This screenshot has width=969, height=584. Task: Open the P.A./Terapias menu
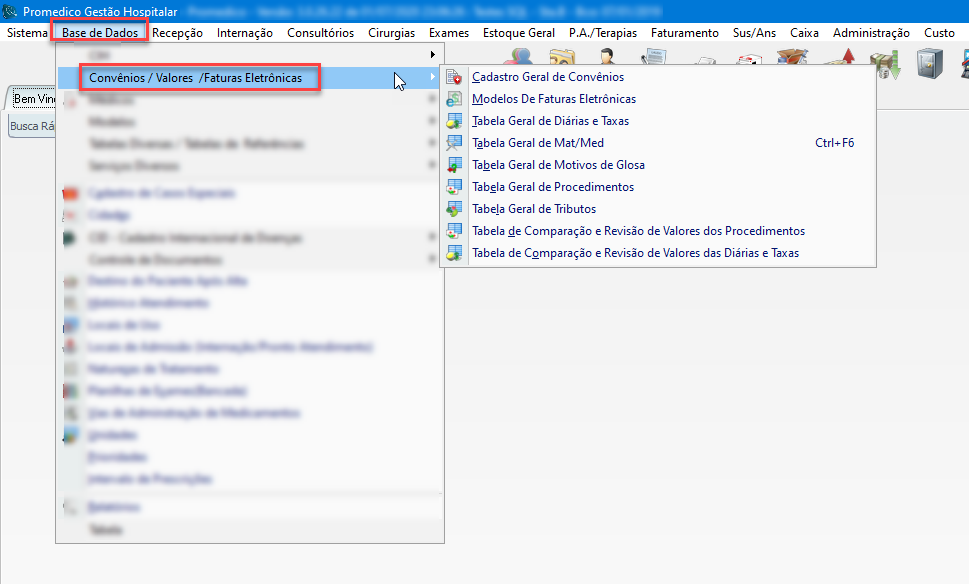603,33
